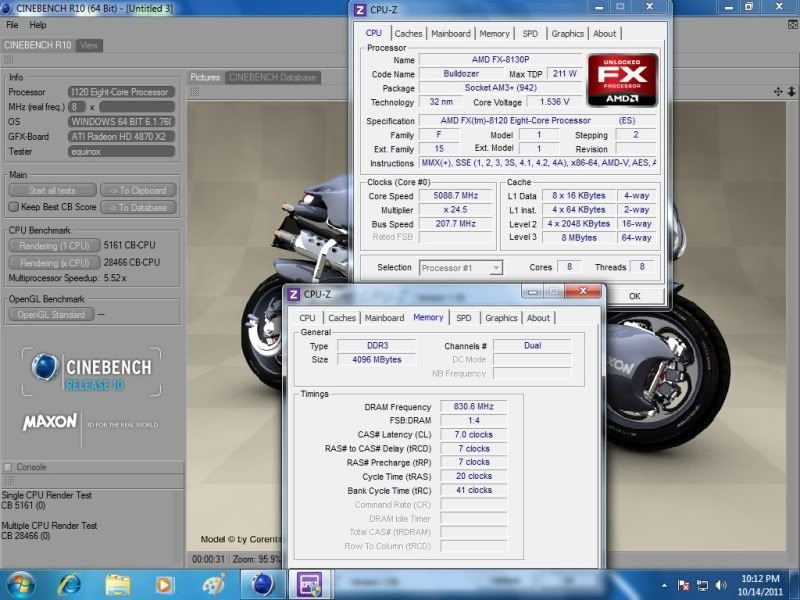
Task: Click the CAS# Latency value 7.0 clocks
Action: 473,435
